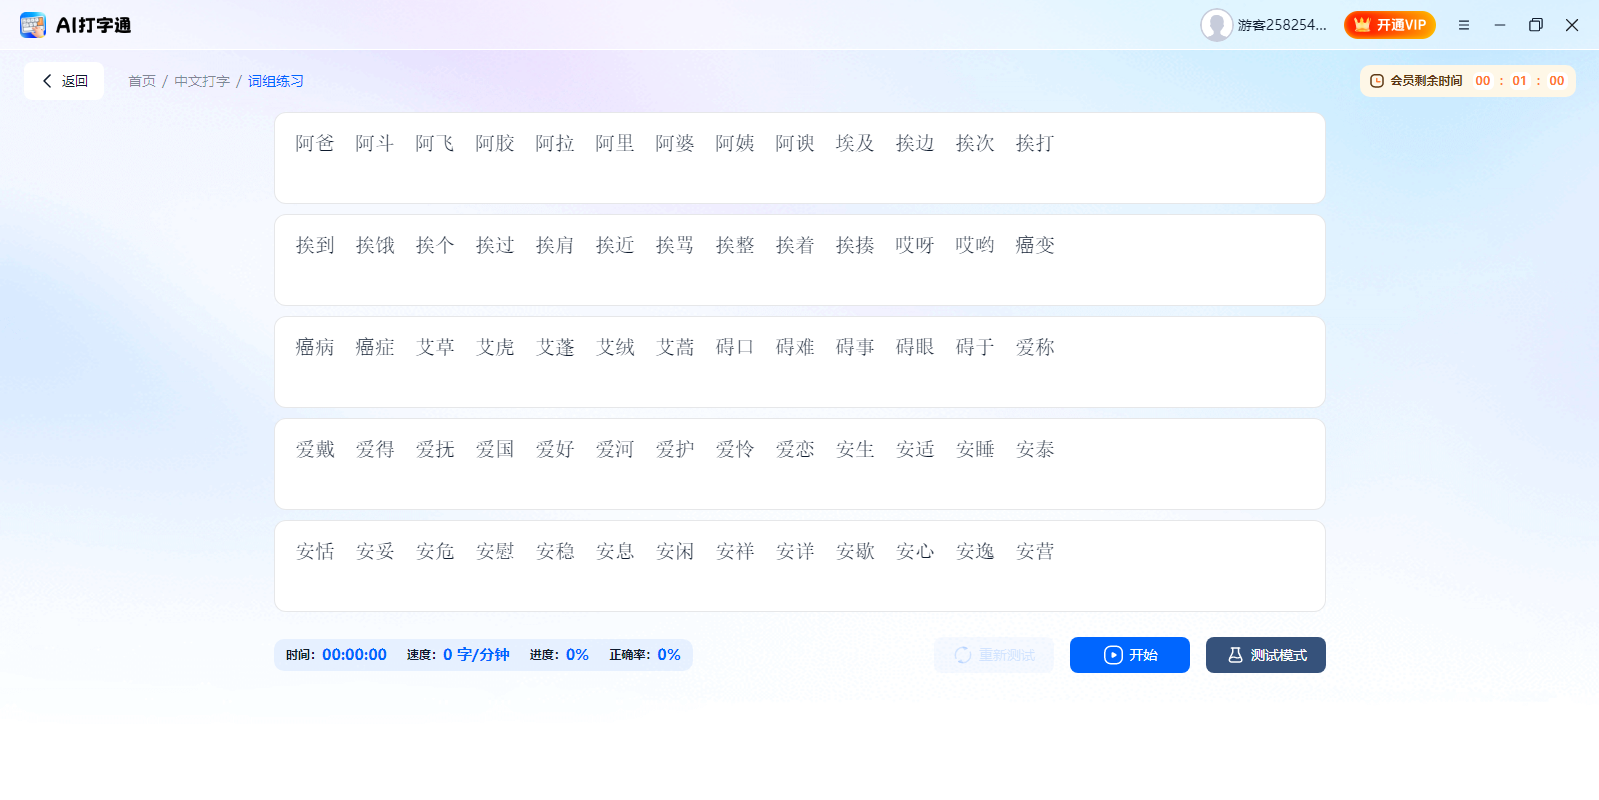Switch to 测试模式
1599x800 pixels.
coord(1265,655)
